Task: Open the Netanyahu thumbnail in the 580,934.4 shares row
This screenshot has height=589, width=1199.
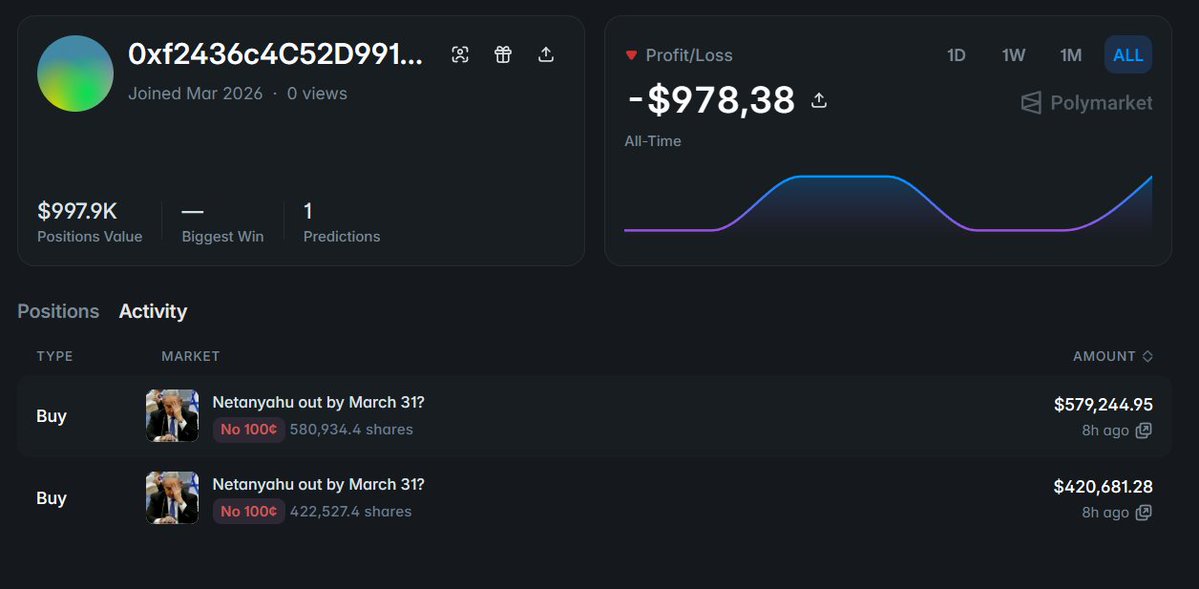Action: 172,416
